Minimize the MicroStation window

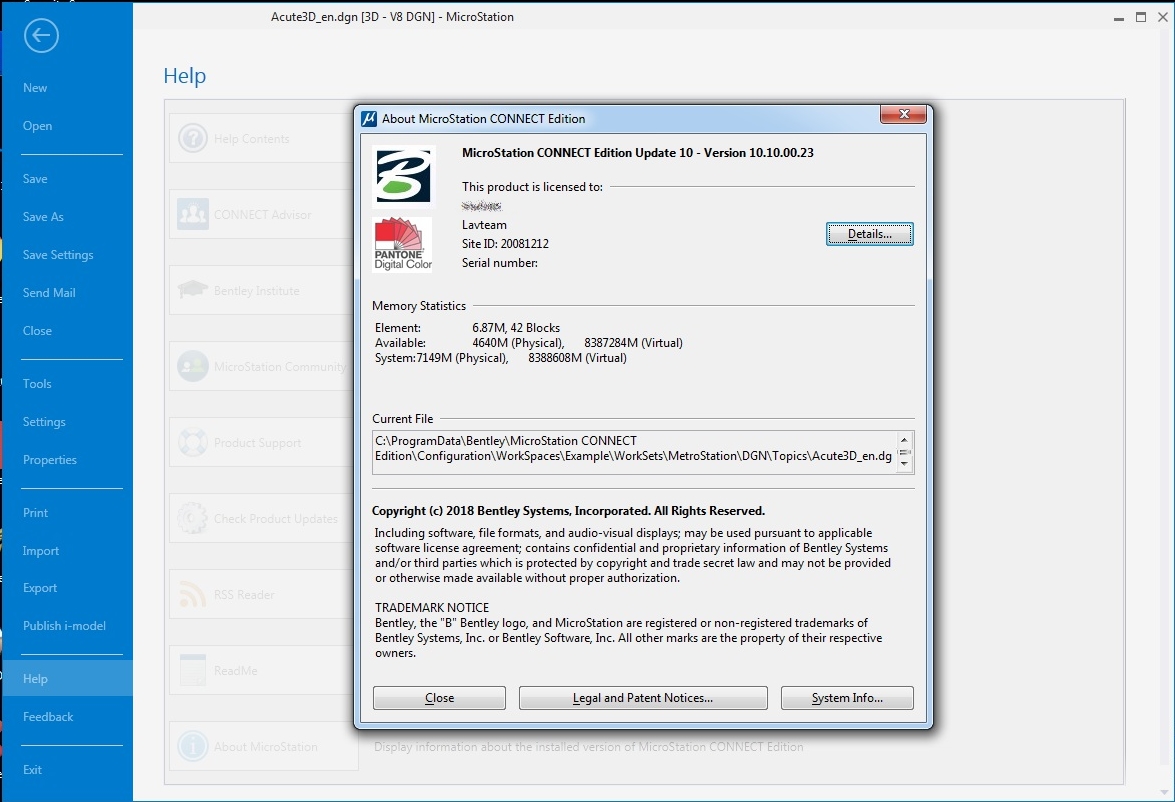(1119, 17)
